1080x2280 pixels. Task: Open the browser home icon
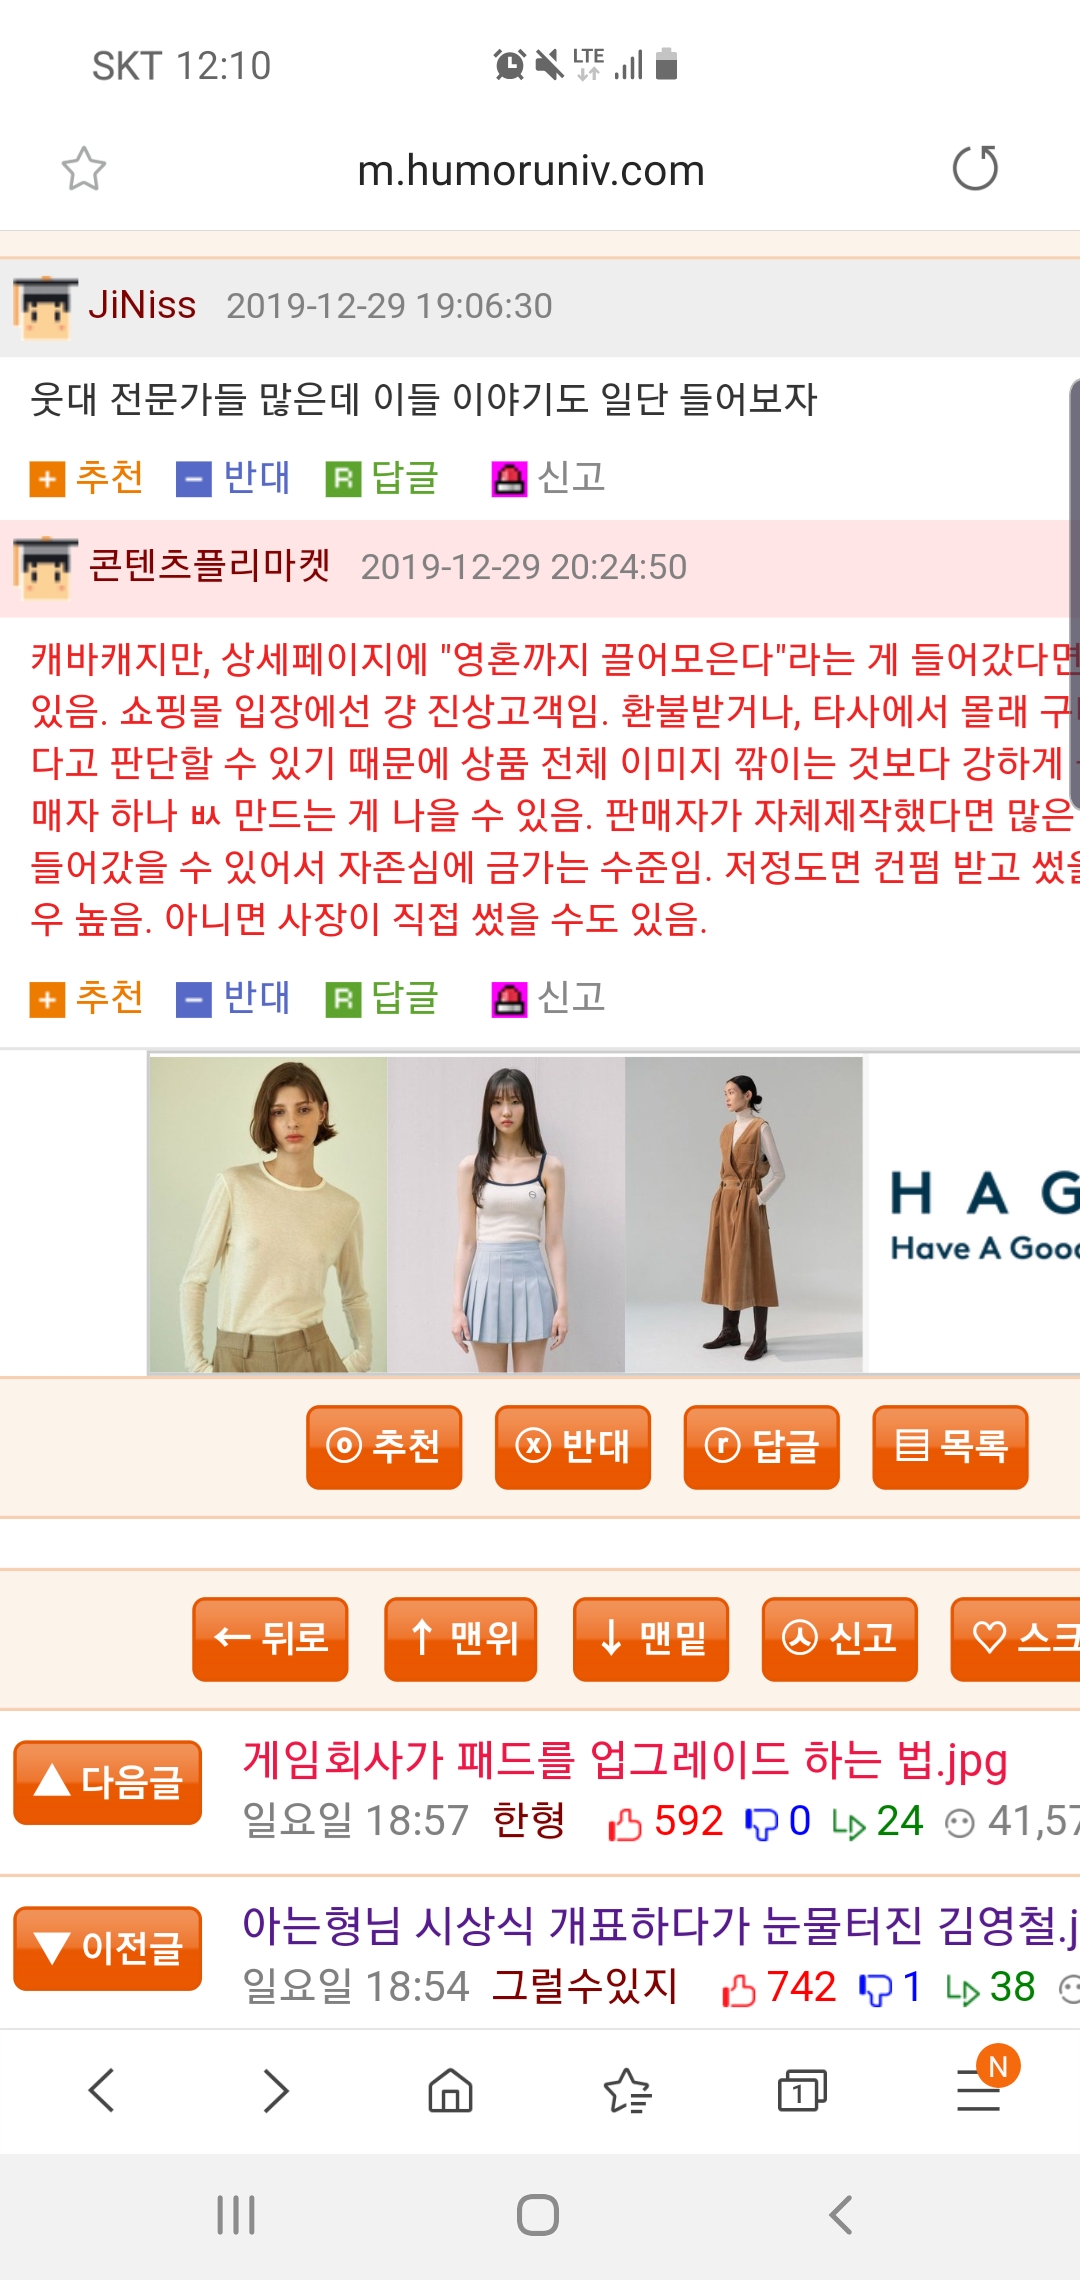[x=450, y=2090]
